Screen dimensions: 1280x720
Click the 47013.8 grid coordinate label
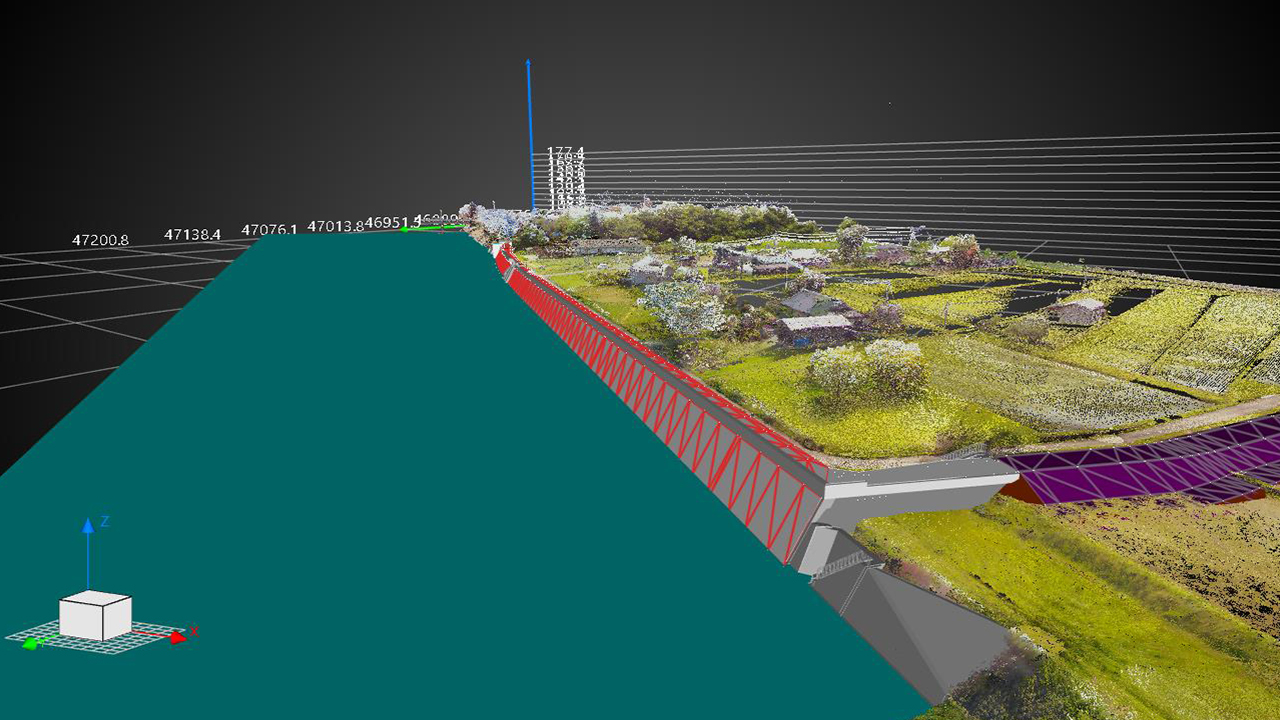click(x=335, y=227)
